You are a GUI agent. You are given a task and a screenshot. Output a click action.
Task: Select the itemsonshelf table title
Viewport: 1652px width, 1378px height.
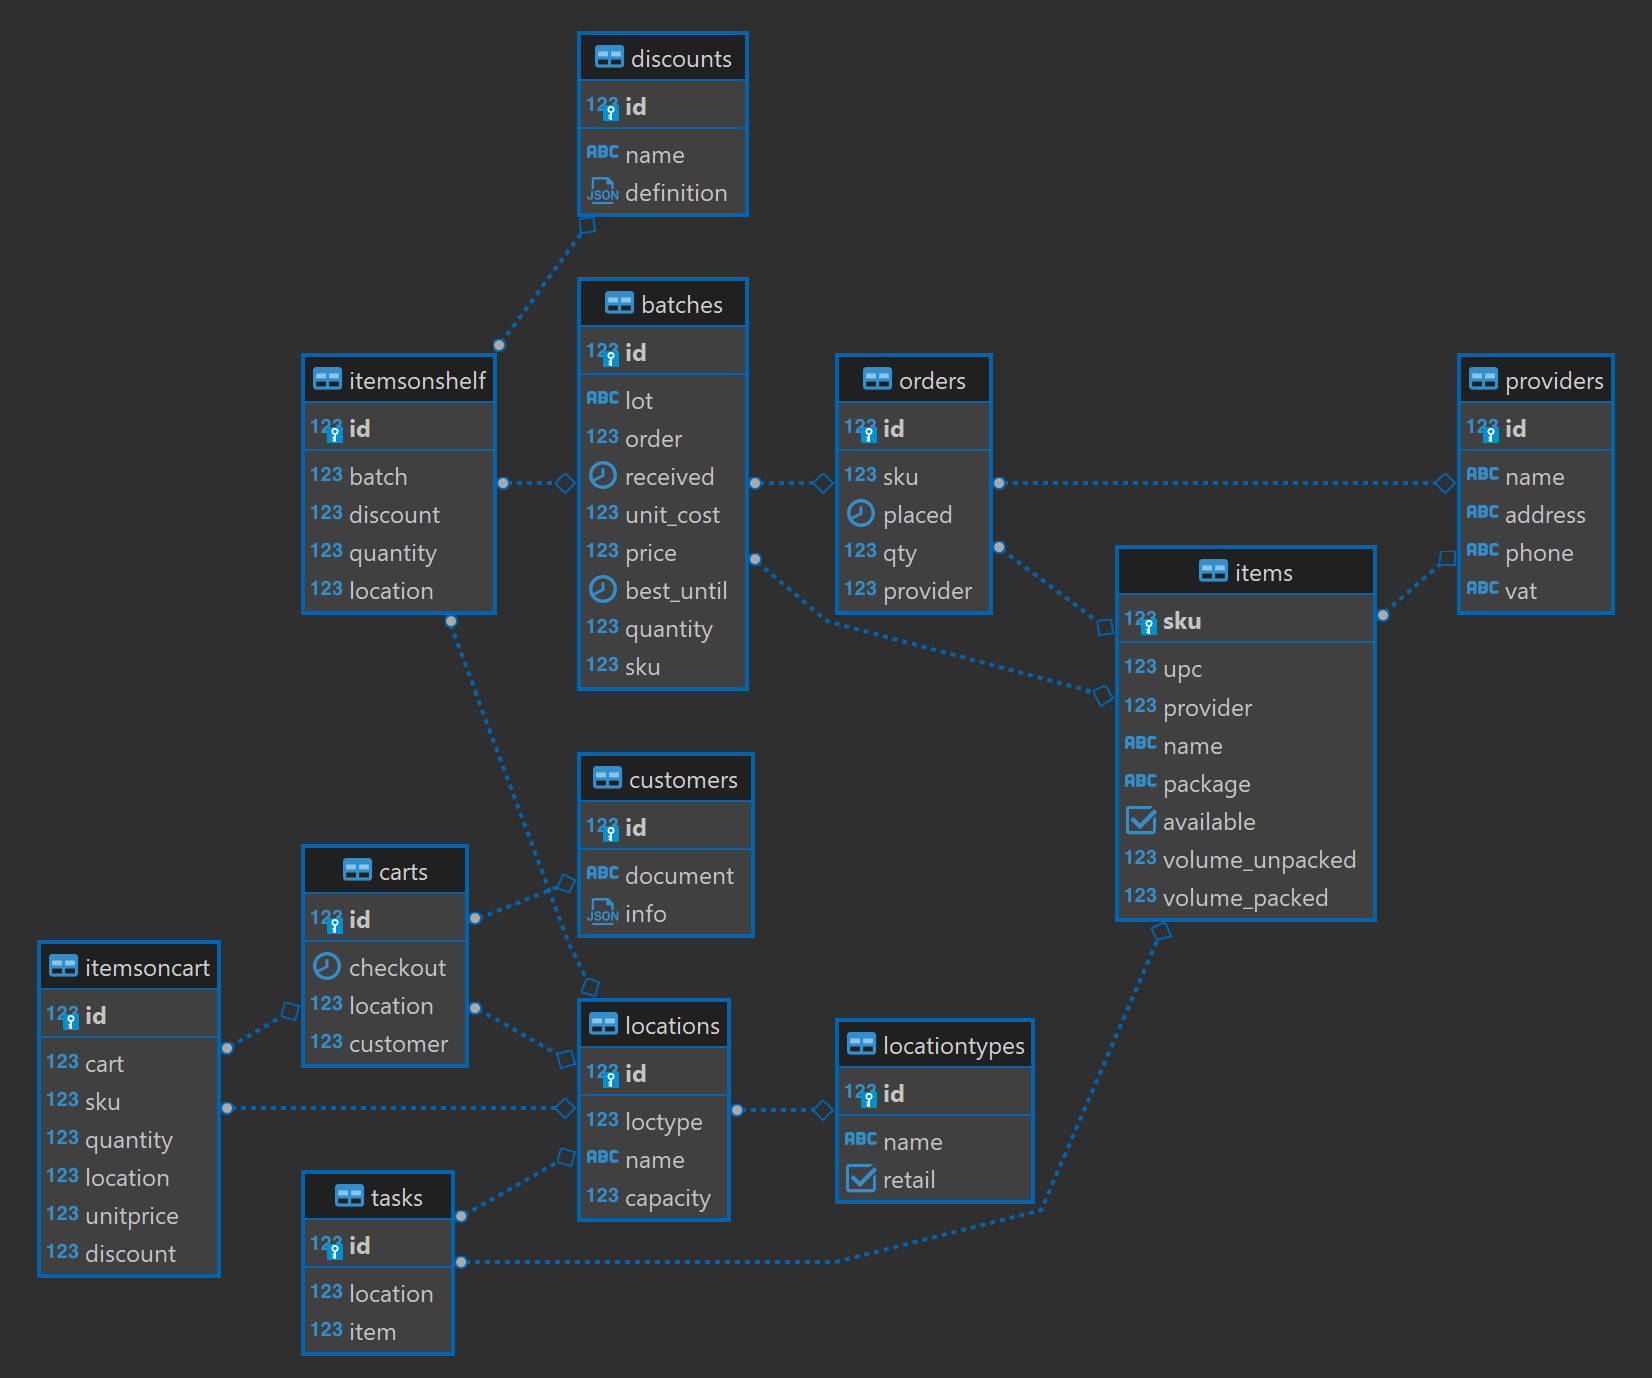point(417,380)
